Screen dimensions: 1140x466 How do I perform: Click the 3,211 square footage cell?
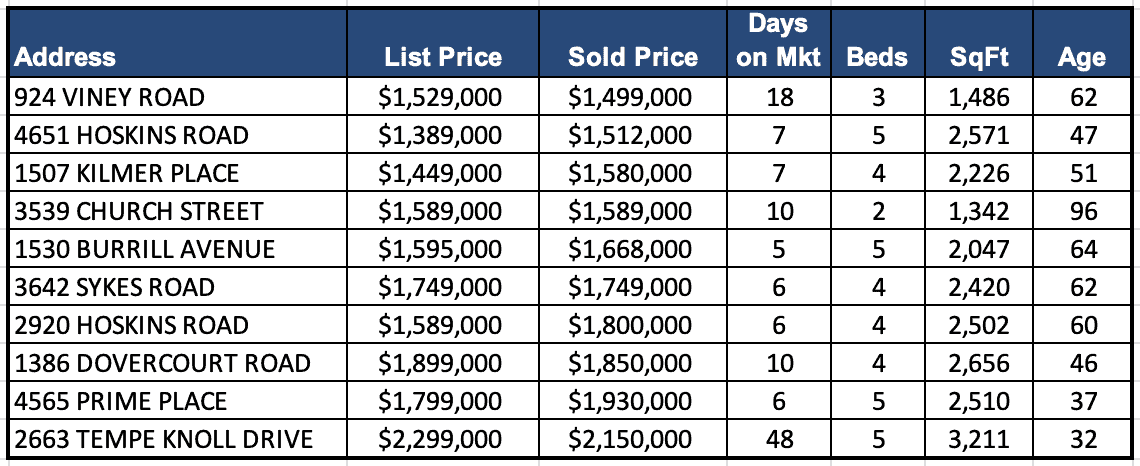(x=979, y=439)
